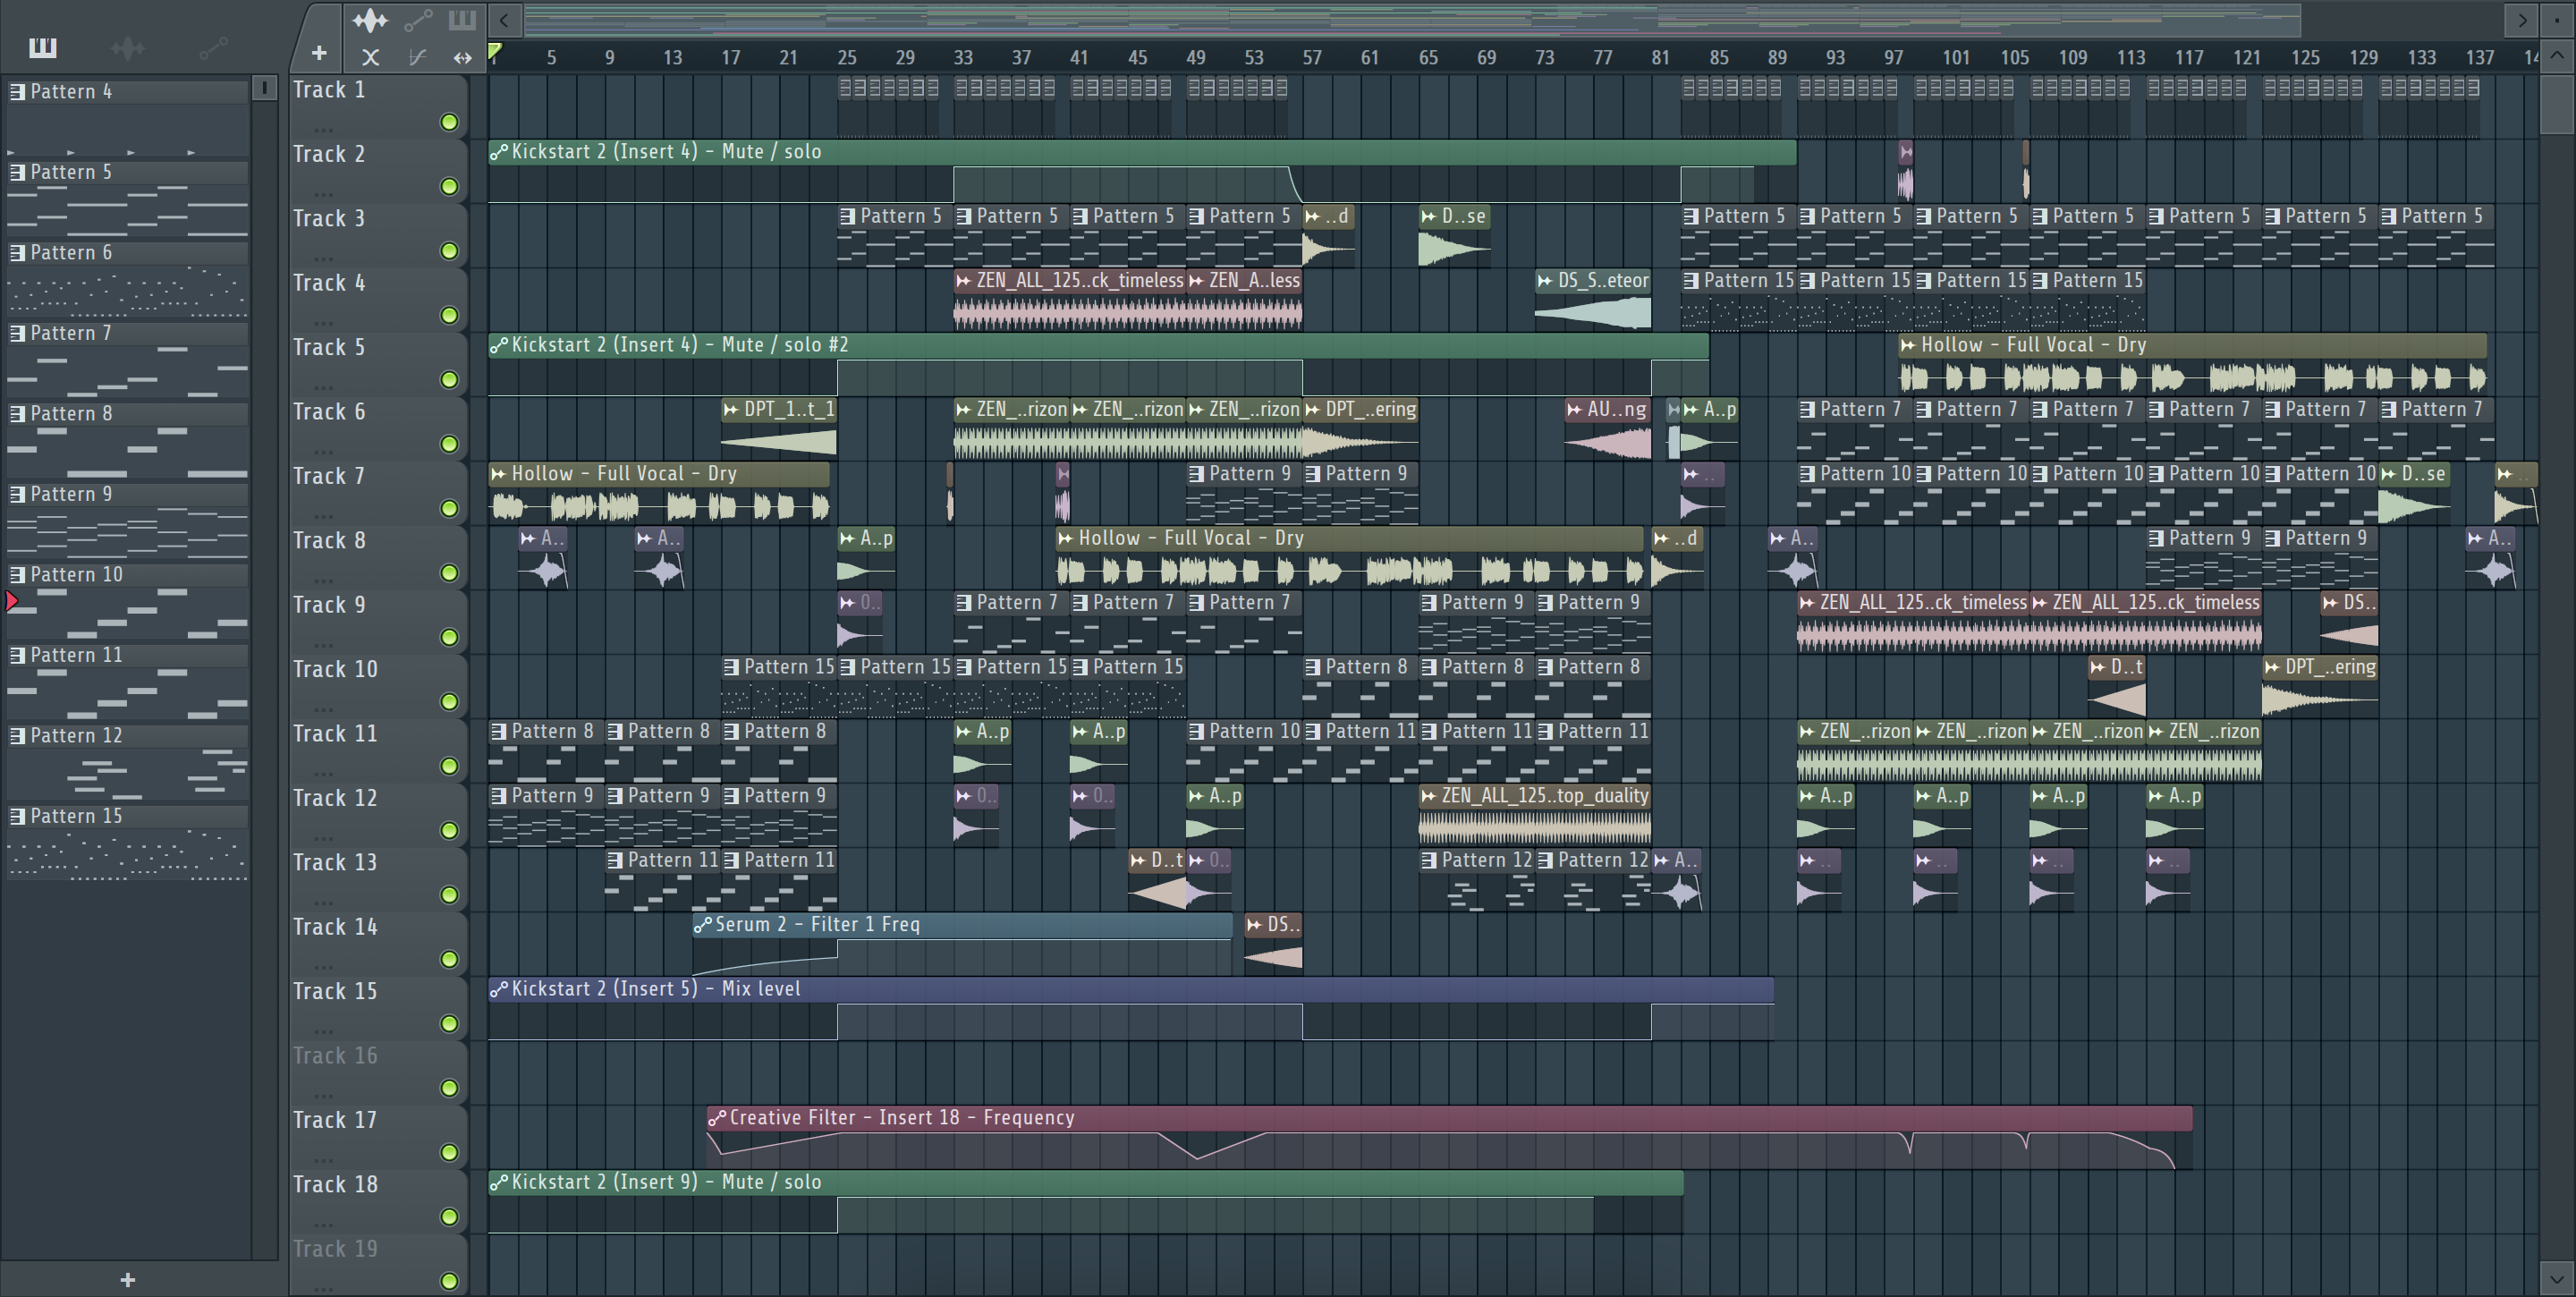The image size is (2576, 1297).
Task: Click the pattern icon beside Pattern 12 in picker
Action: [x=17, y=736]
